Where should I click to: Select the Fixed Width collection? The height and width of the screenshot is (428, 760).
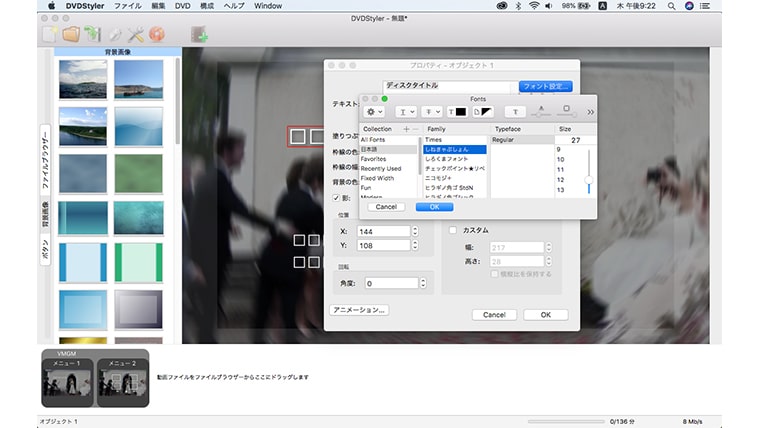377,178
